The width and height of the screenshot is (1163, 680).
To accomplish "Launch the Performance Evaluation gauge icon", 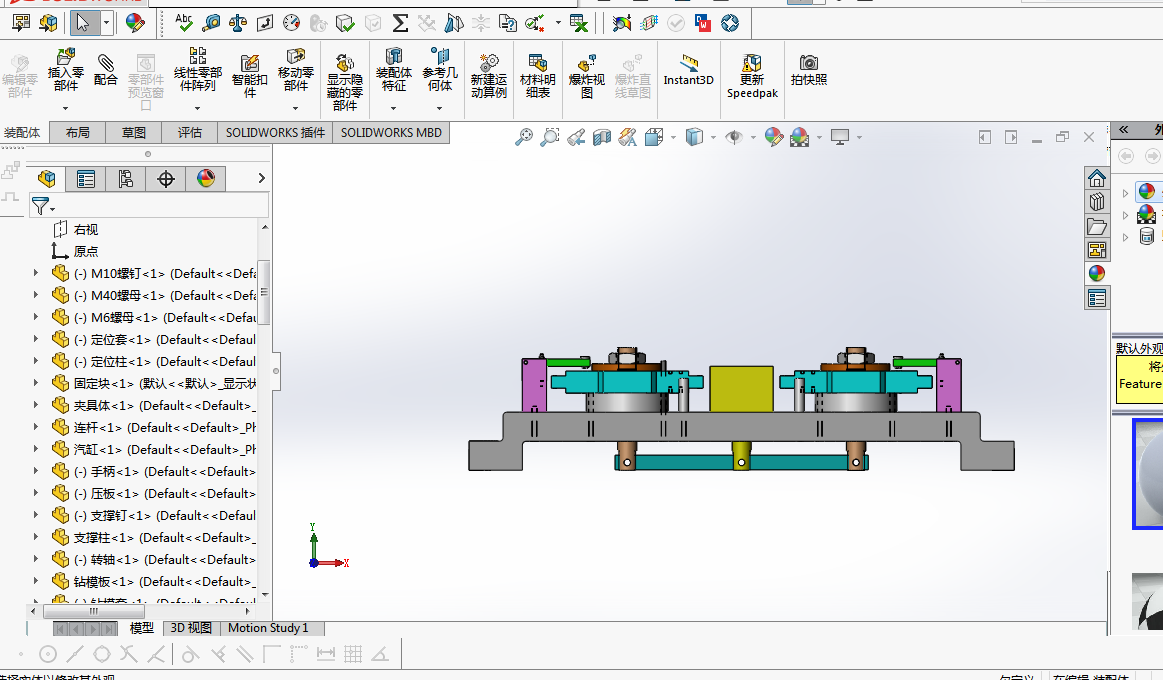I will click(291, 23).
